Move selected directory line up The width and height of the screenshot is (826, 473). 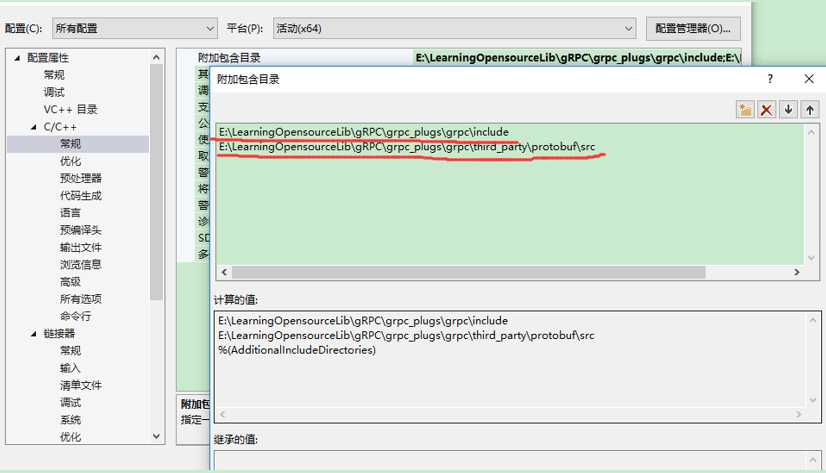[x=810, y=110]
